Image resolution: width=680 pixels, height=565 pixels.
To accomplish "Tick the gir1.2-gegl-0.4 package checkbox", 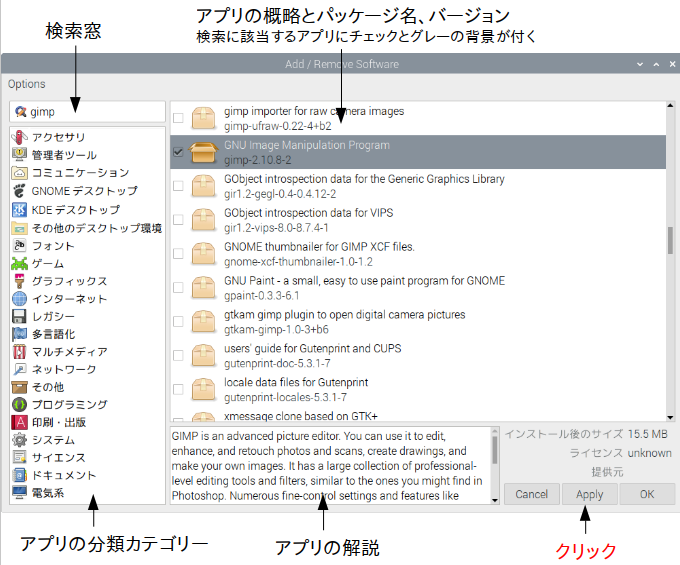I will [178, 186].
